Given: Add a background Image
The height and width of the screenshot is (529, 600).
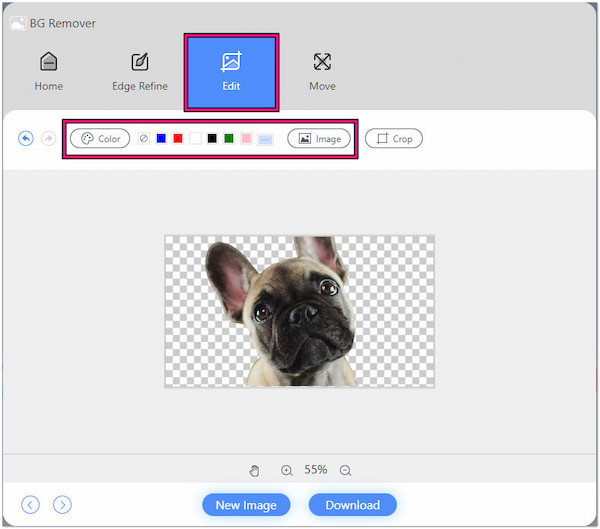Looking at the screenshot, I should [x=319, y=139].
